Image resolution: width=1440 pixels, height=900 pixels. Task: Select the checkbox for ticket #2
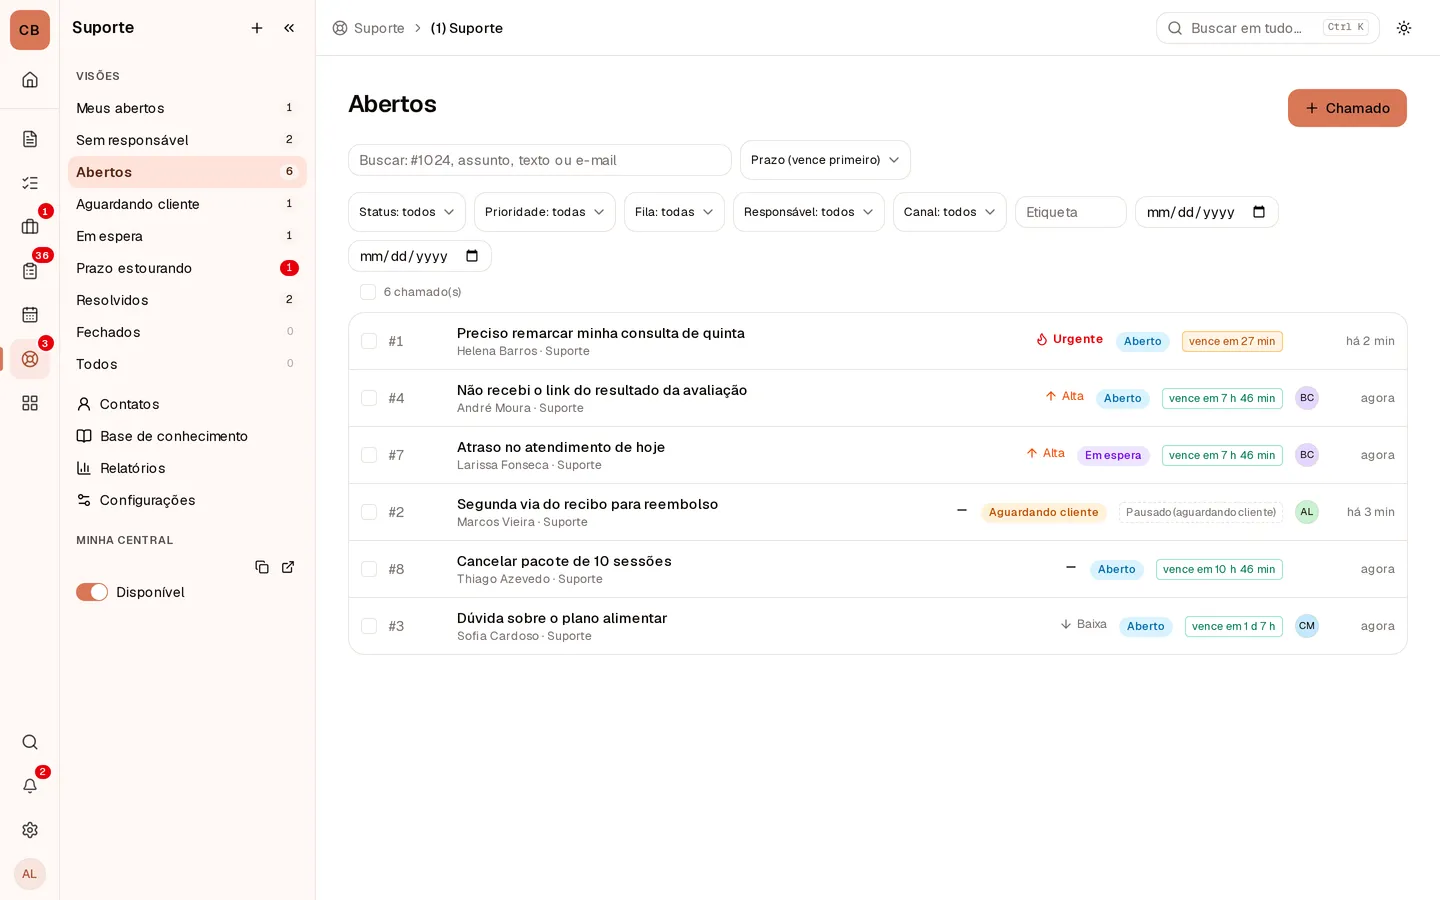(369, 512)
